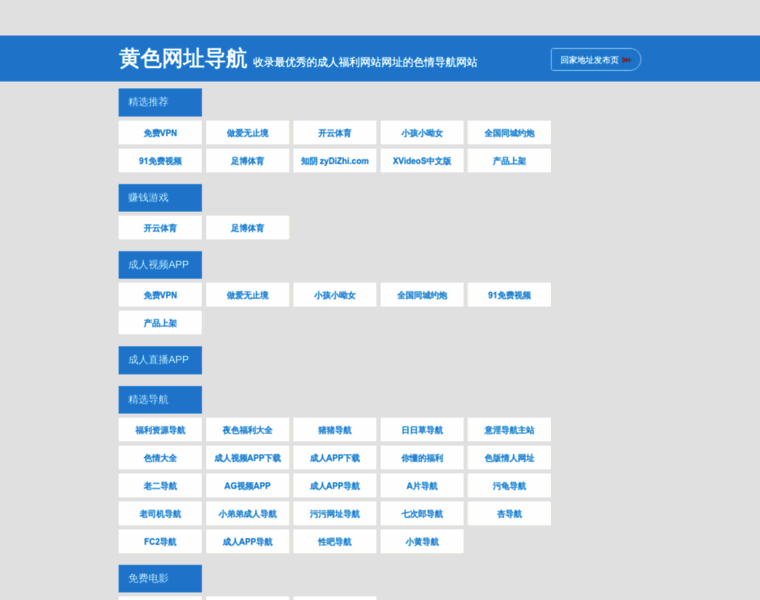Image resolution: width=760 pixels, height=600 pixels.
Task: Click the 污龟导航 link
Action: 509,486
